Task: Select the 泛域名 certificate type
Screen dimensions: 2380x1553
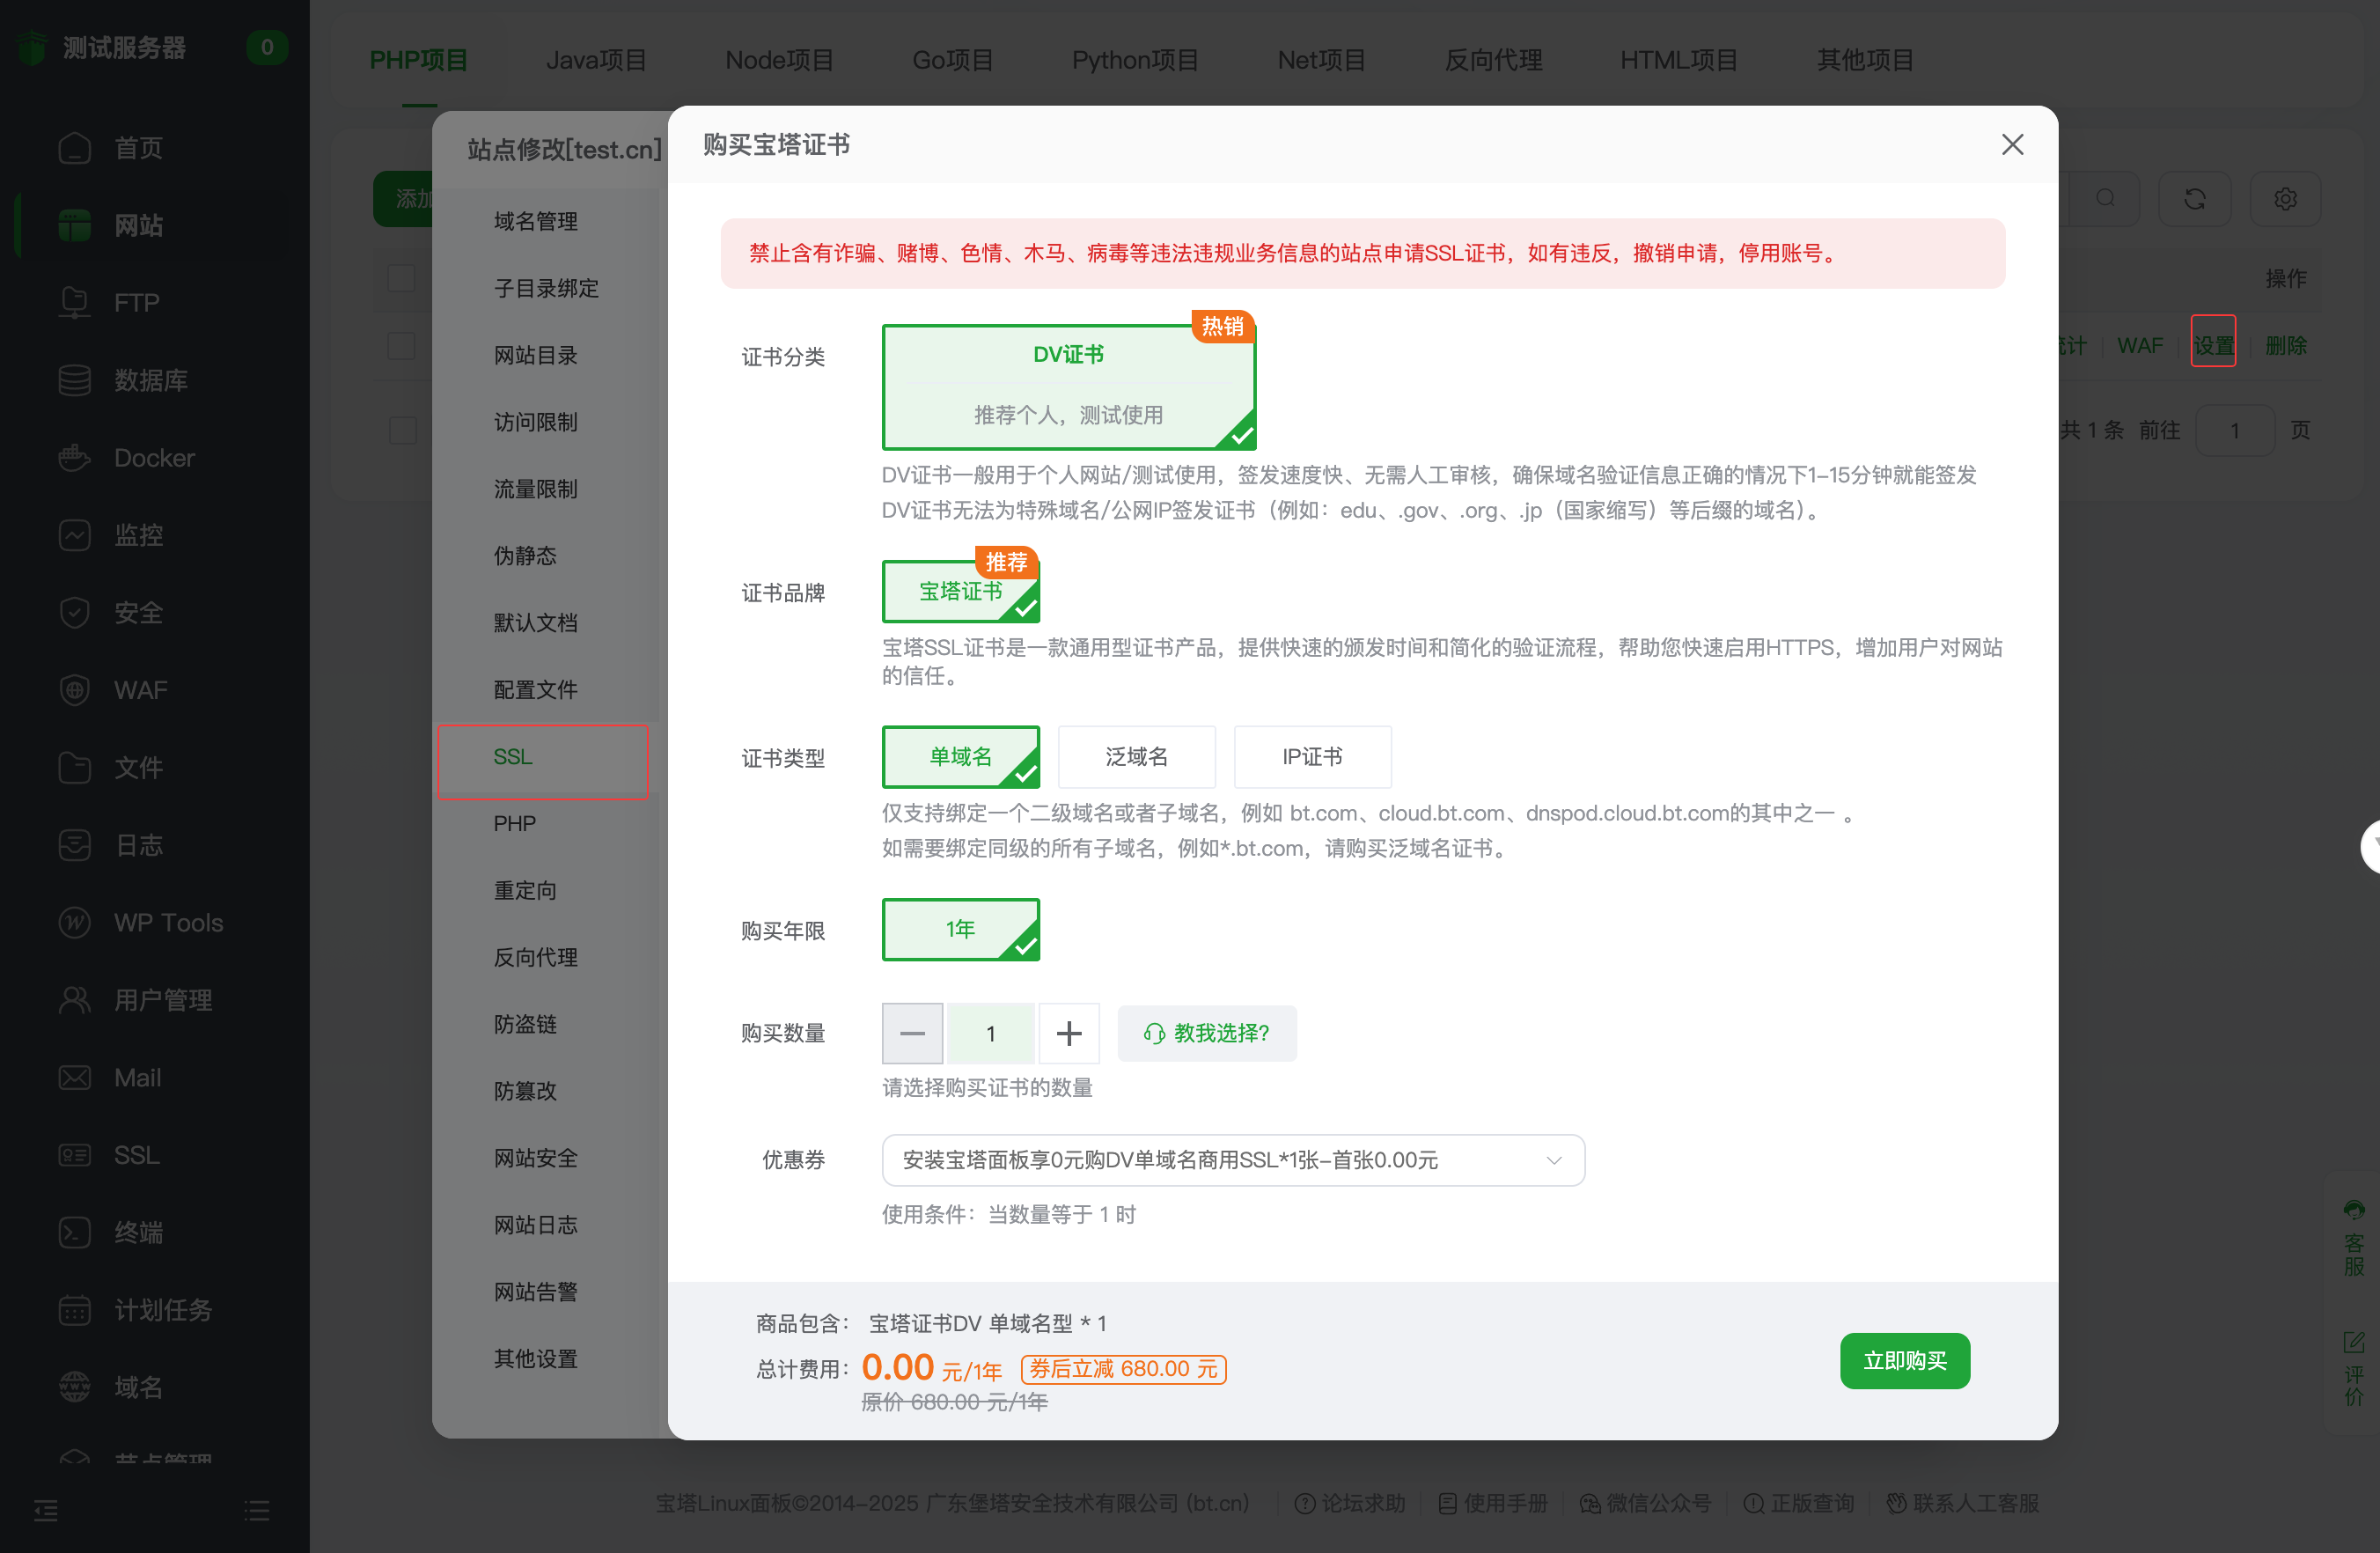Action: click(1137, 757)
